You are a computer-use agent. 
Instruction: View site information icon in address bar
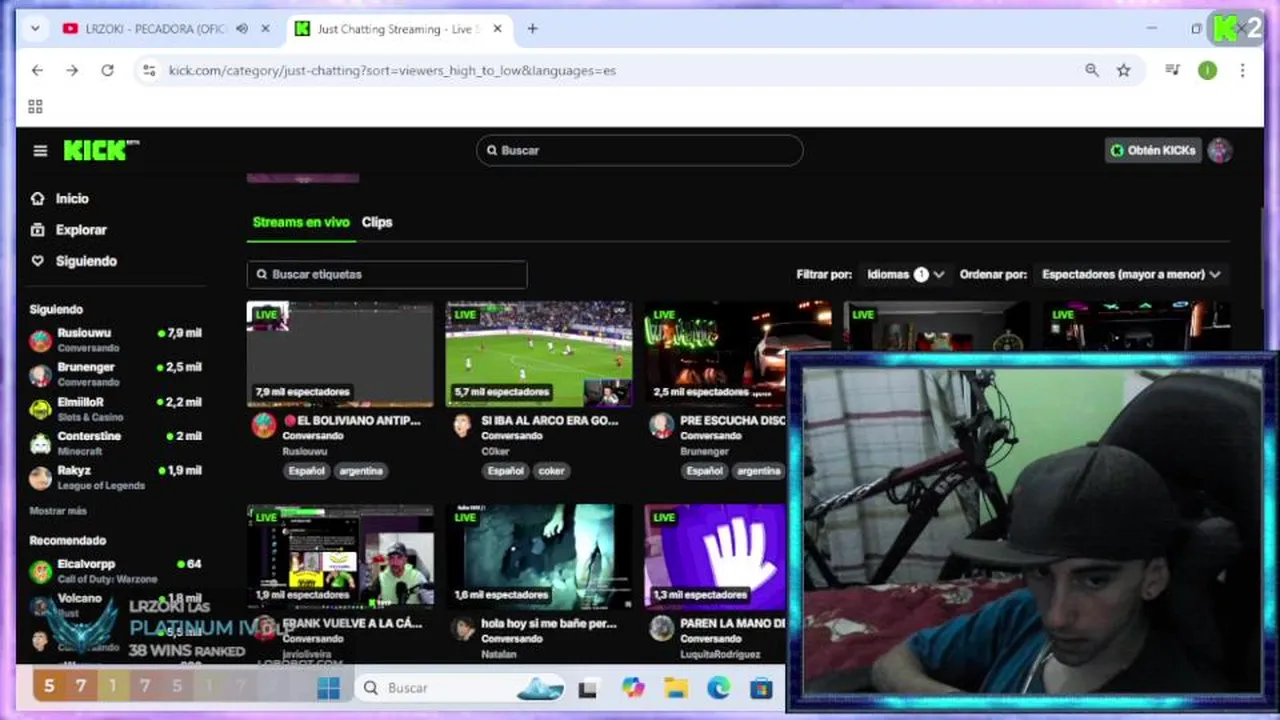(x=149, y=70)
